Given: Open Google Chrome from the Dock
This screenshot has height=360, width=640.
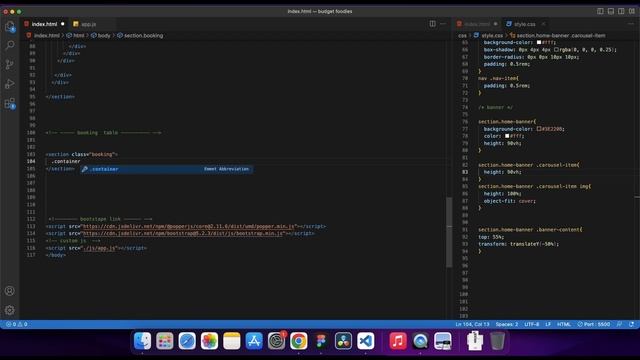Looking at the screenshot, I should point(298,341).
